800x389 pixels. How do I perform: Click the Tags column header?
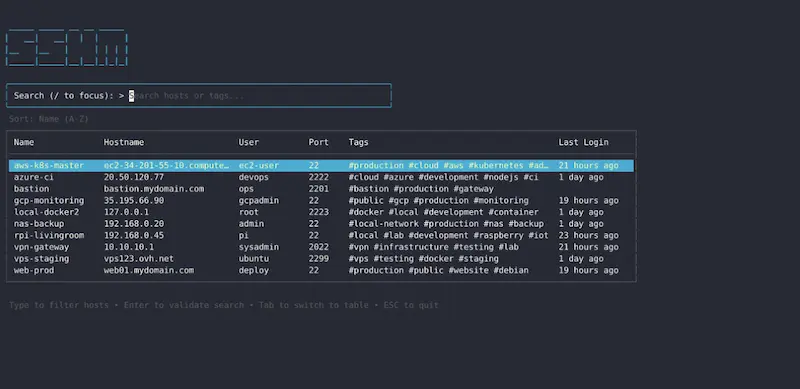pos(358,142)
